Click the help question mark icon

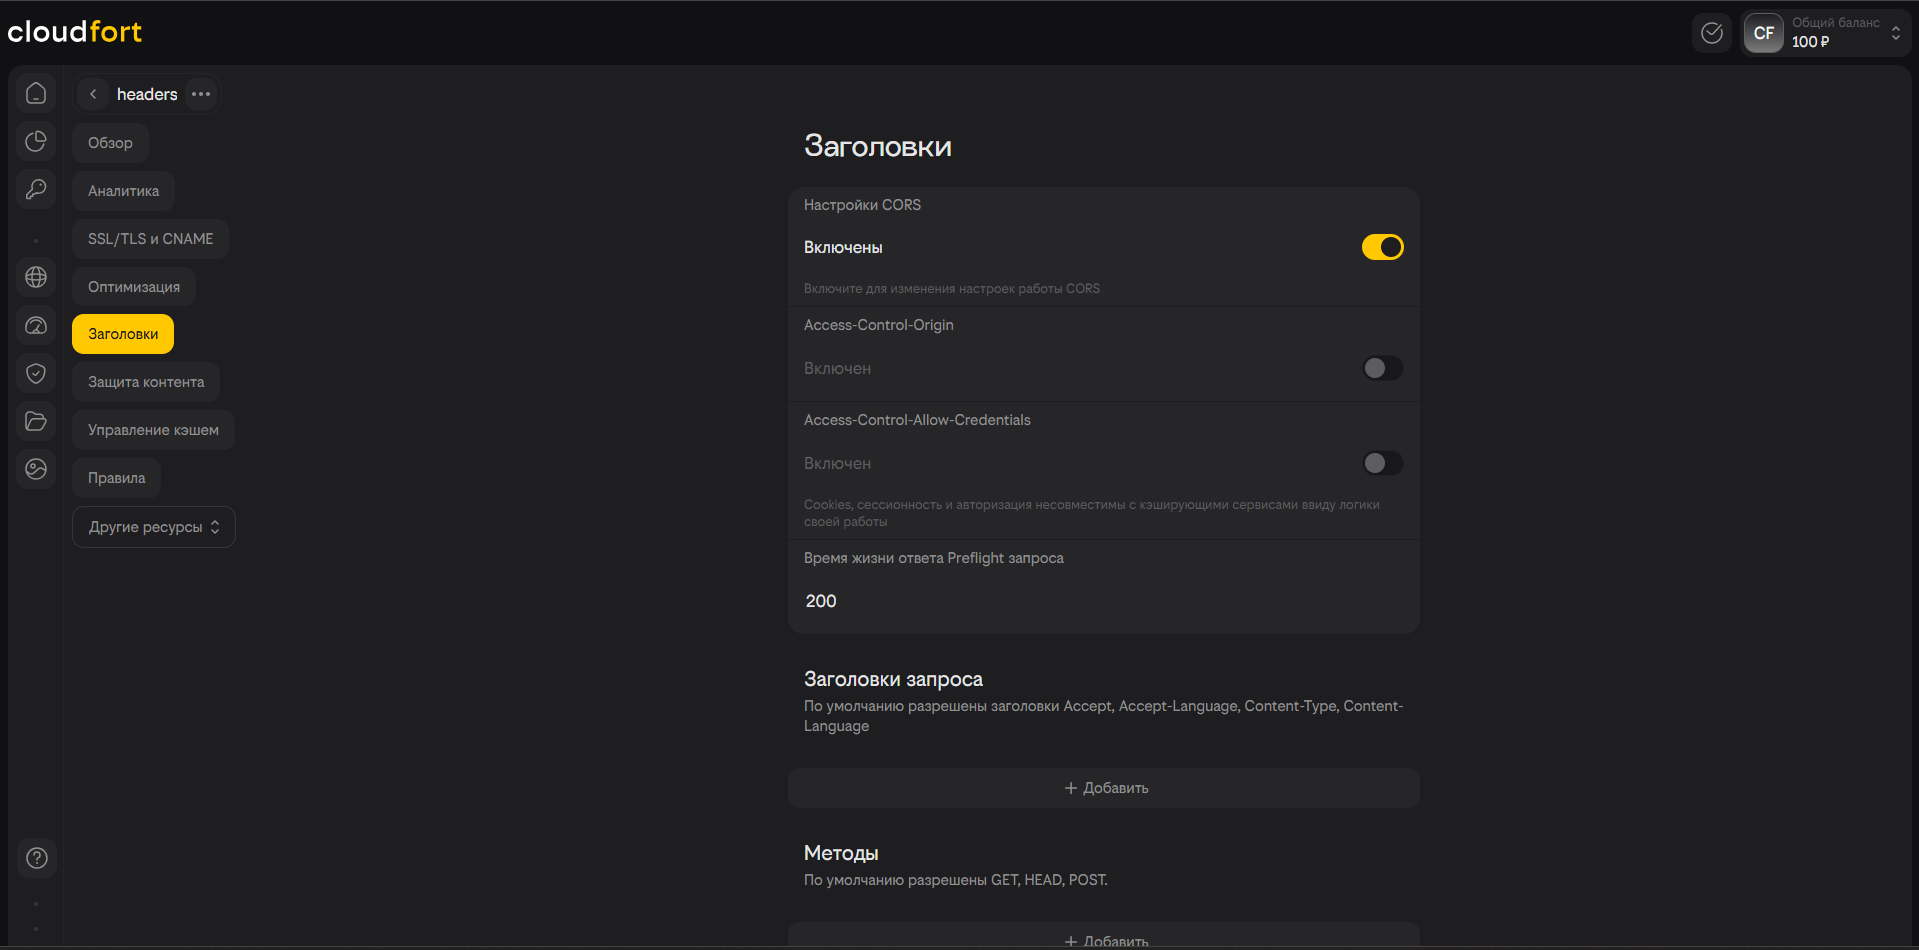click(37, 858)
